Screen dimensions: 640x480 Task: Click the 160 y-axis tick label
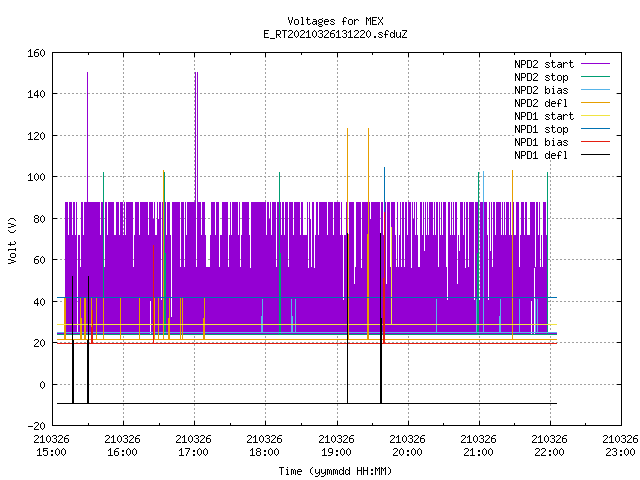[x=36, y=53]
